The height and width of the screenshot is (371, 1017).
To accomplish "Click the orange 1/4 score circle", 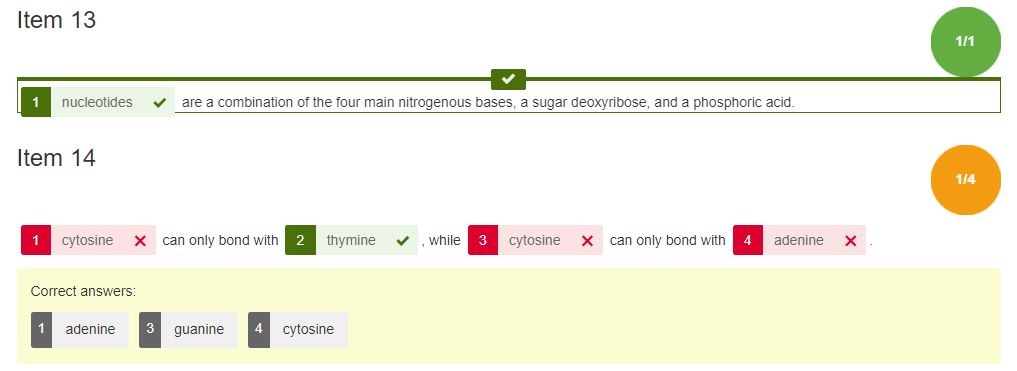I will [x=965, y=180].
